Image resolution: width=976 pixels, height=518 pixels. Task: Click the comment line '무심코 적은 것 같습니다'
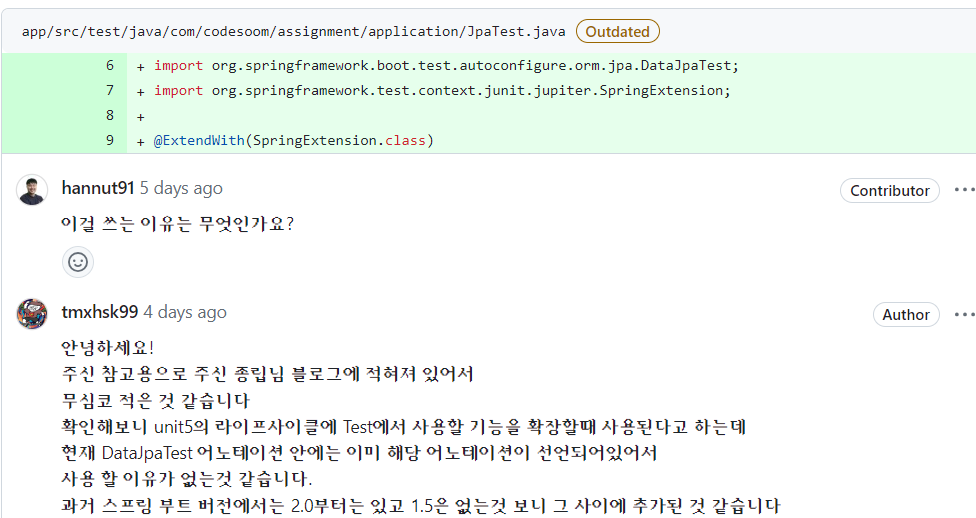pos(155,400)
